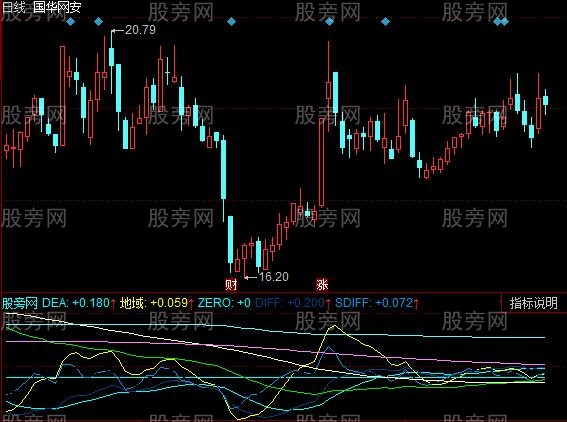The image size is (567, 422).
Task: Open the 指标说明 indicator description
Action: coord(533,303)
